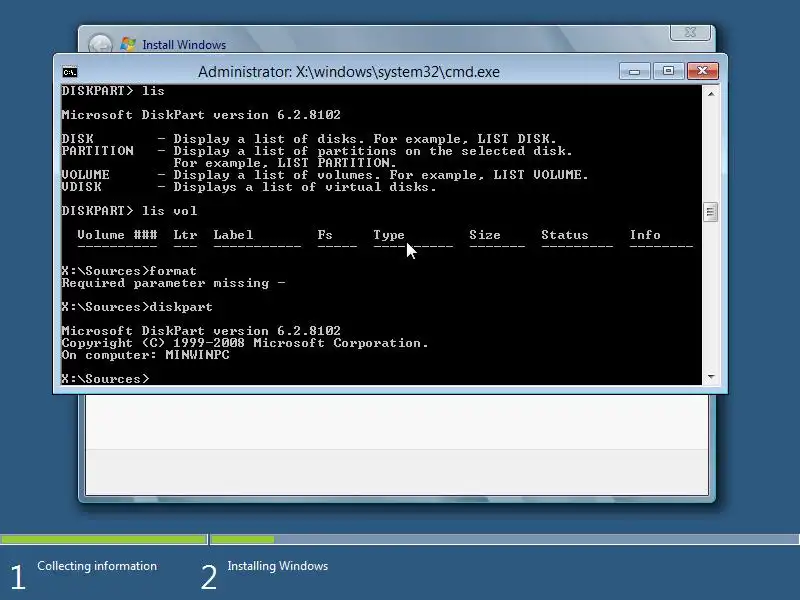Close the Install Windows dialog

(690, 32)
